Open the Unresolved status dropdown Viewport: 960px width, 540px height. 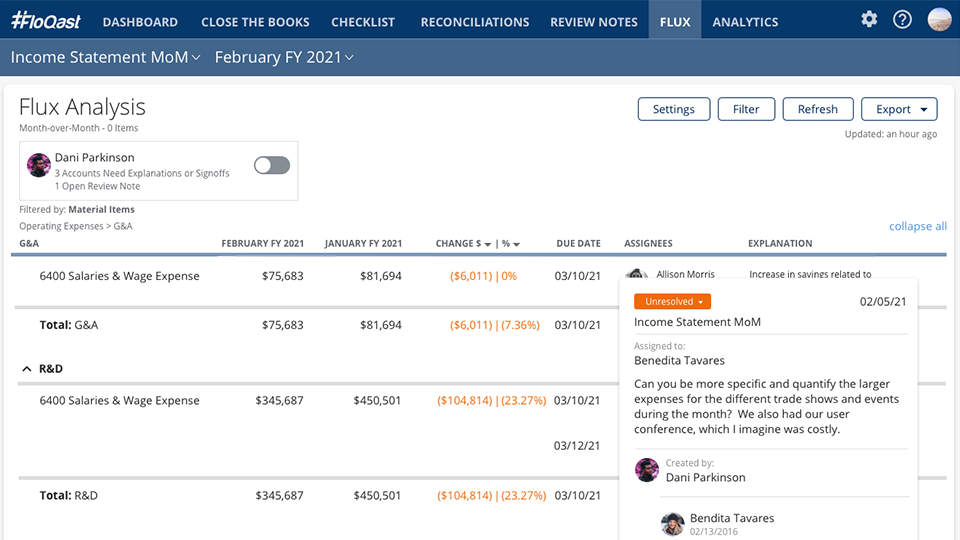point(675,301)
